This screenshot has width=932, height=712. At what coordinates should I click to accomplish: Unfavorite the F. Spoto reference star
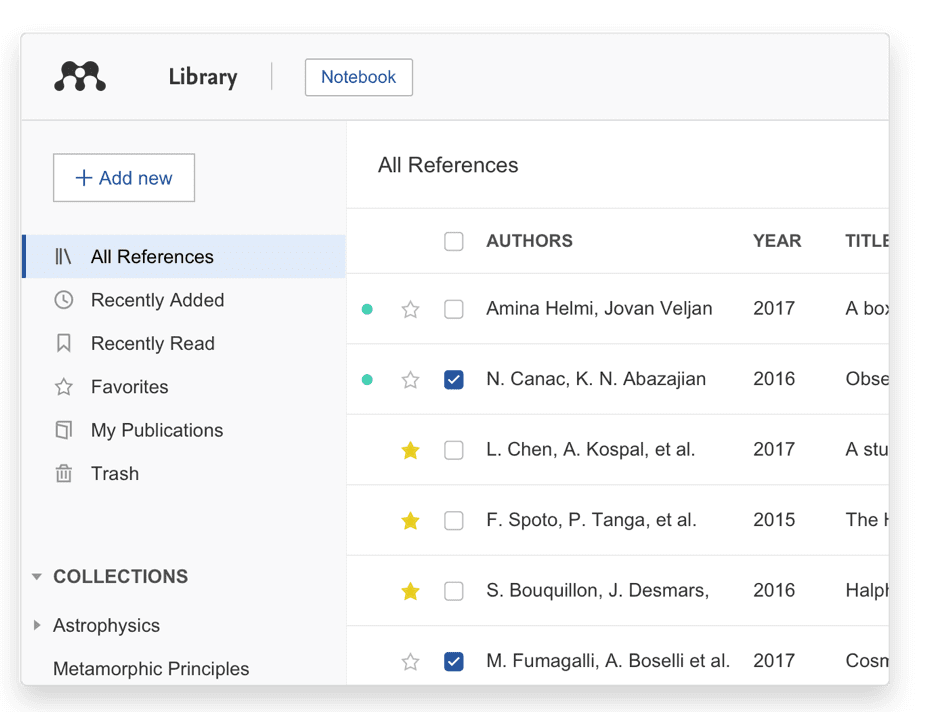[410, 521]
